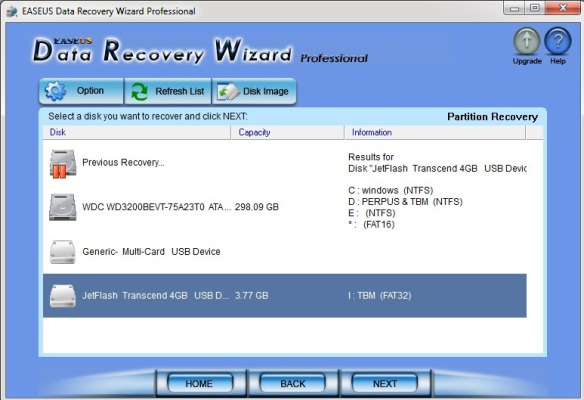Image resolution: width=584 pixels, height=400 pixels.
Task: Click the green Refresh List arrows icon
Action: [139, 91]
